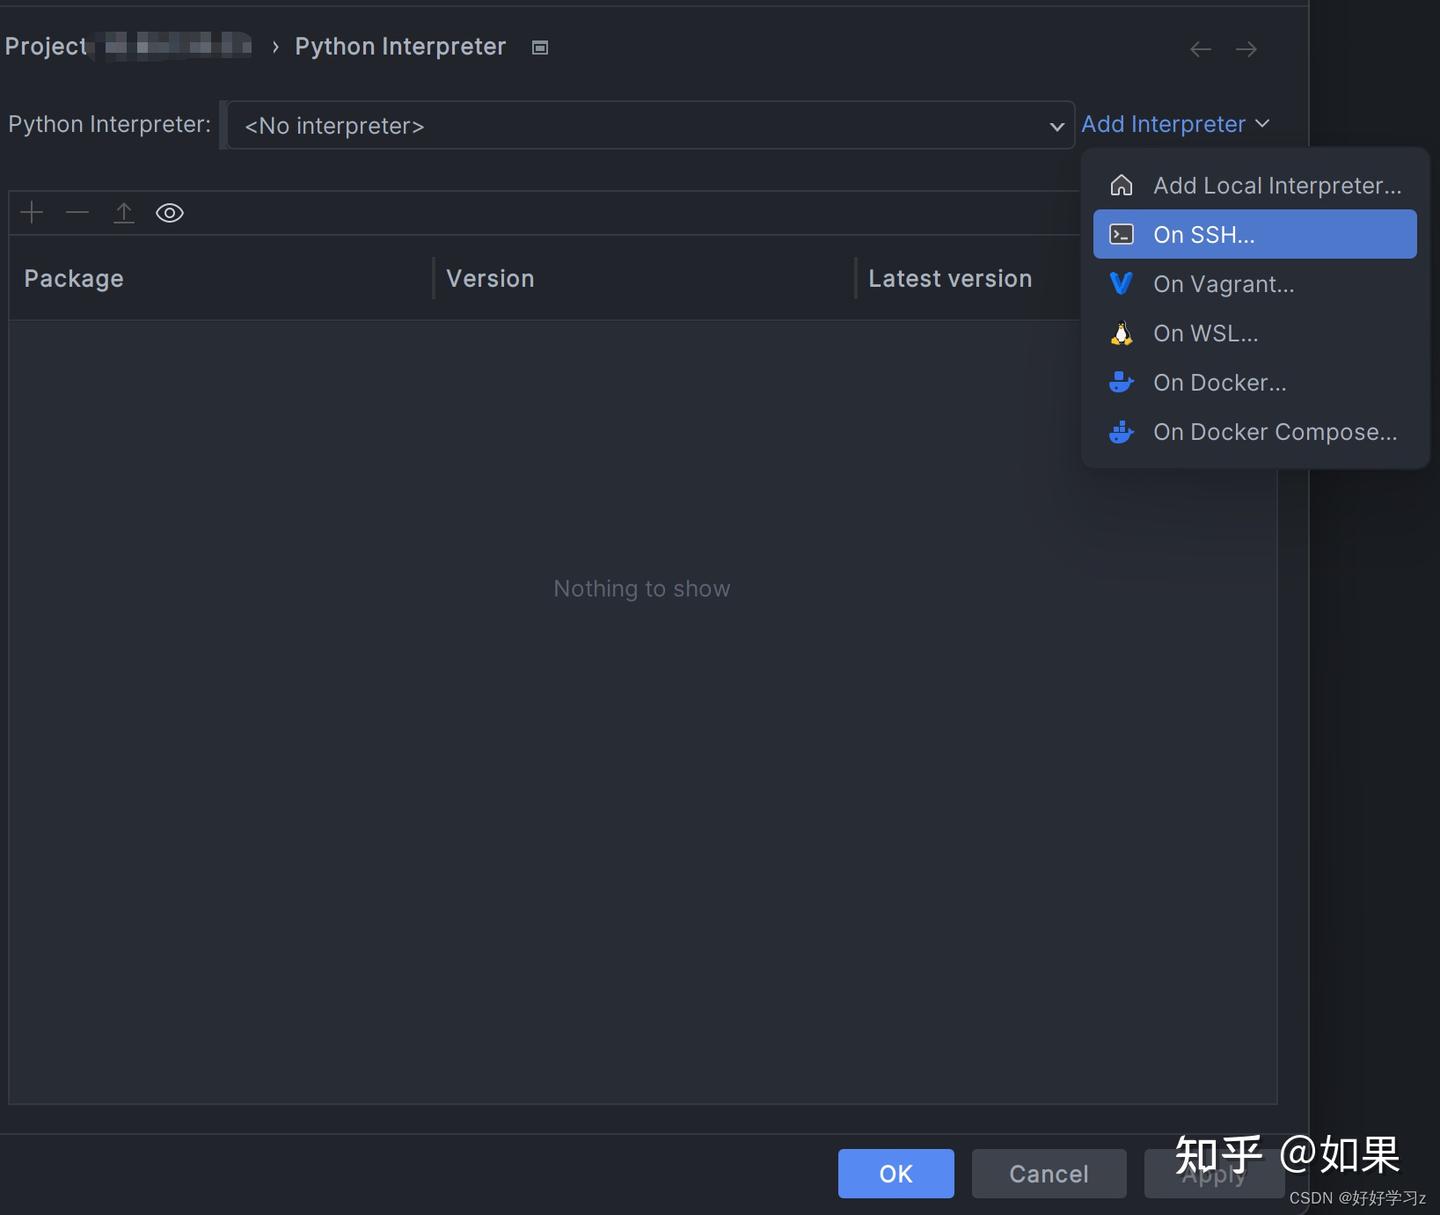Expand the Add Interpreter chevron

1263,124
